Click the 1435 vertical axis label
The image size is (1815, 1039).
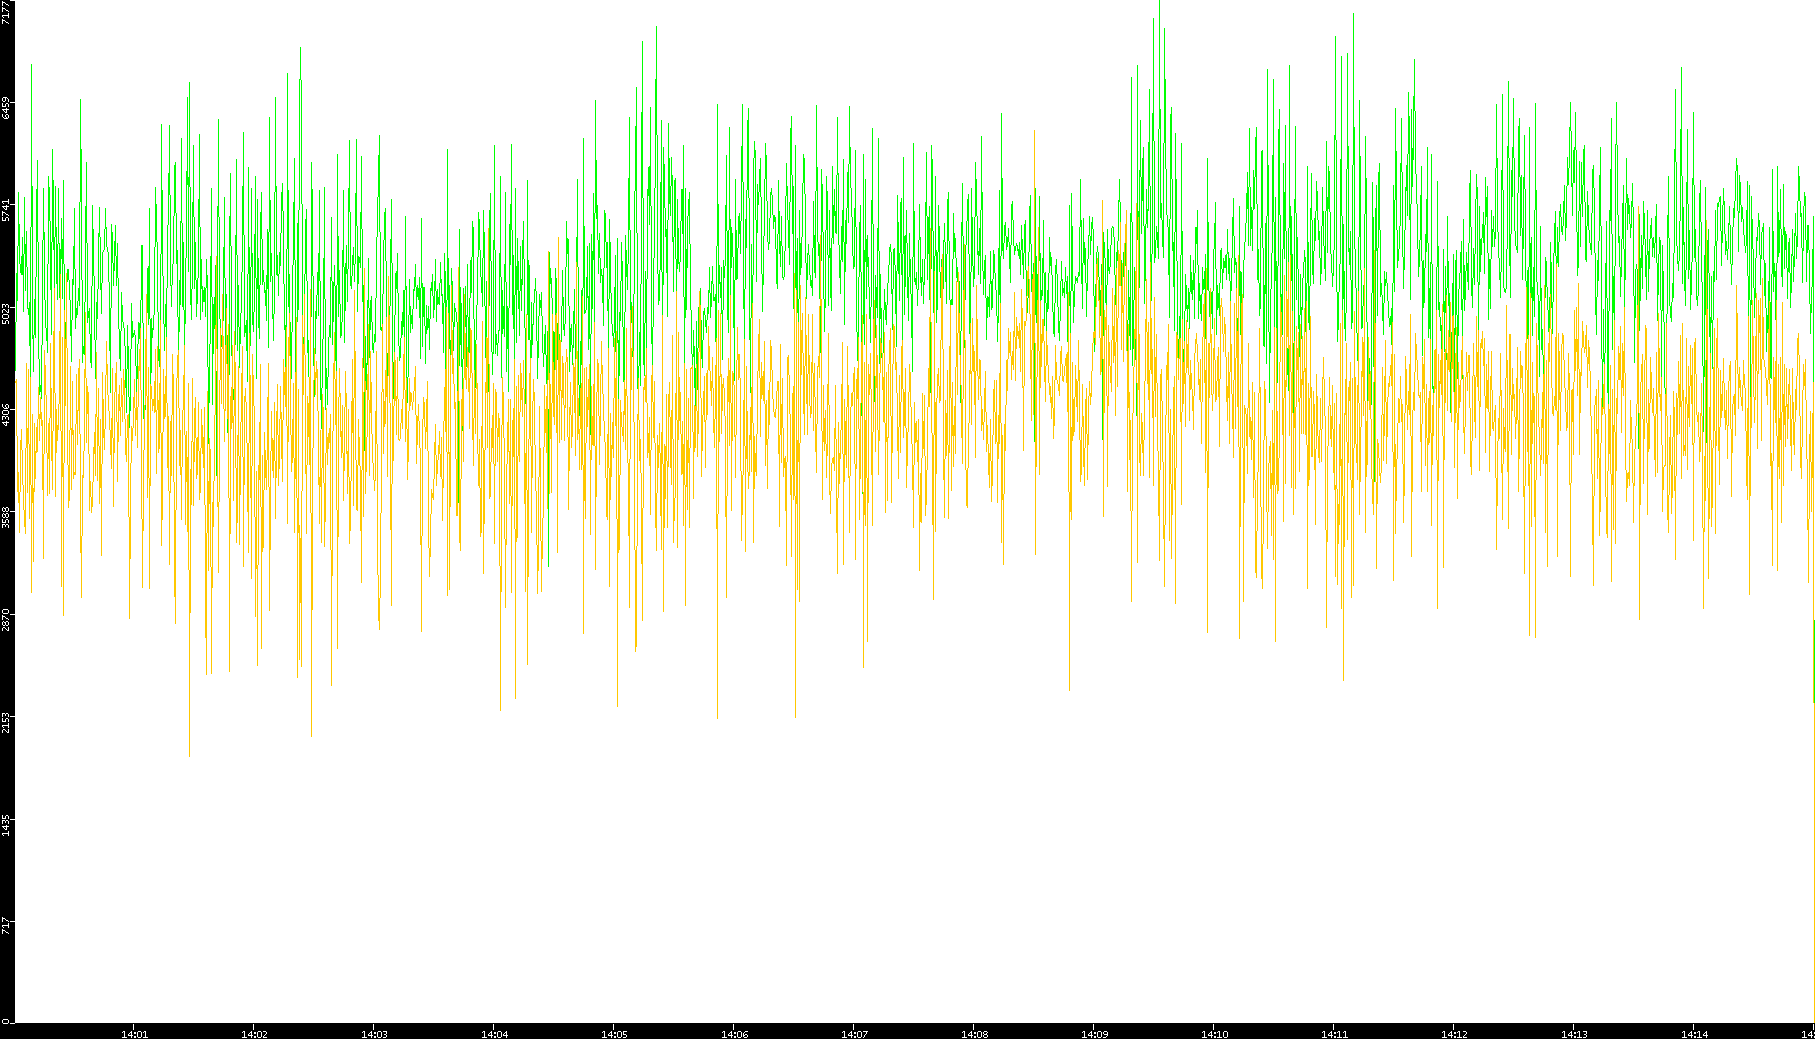pyautogui.click(x=7, y=824)
